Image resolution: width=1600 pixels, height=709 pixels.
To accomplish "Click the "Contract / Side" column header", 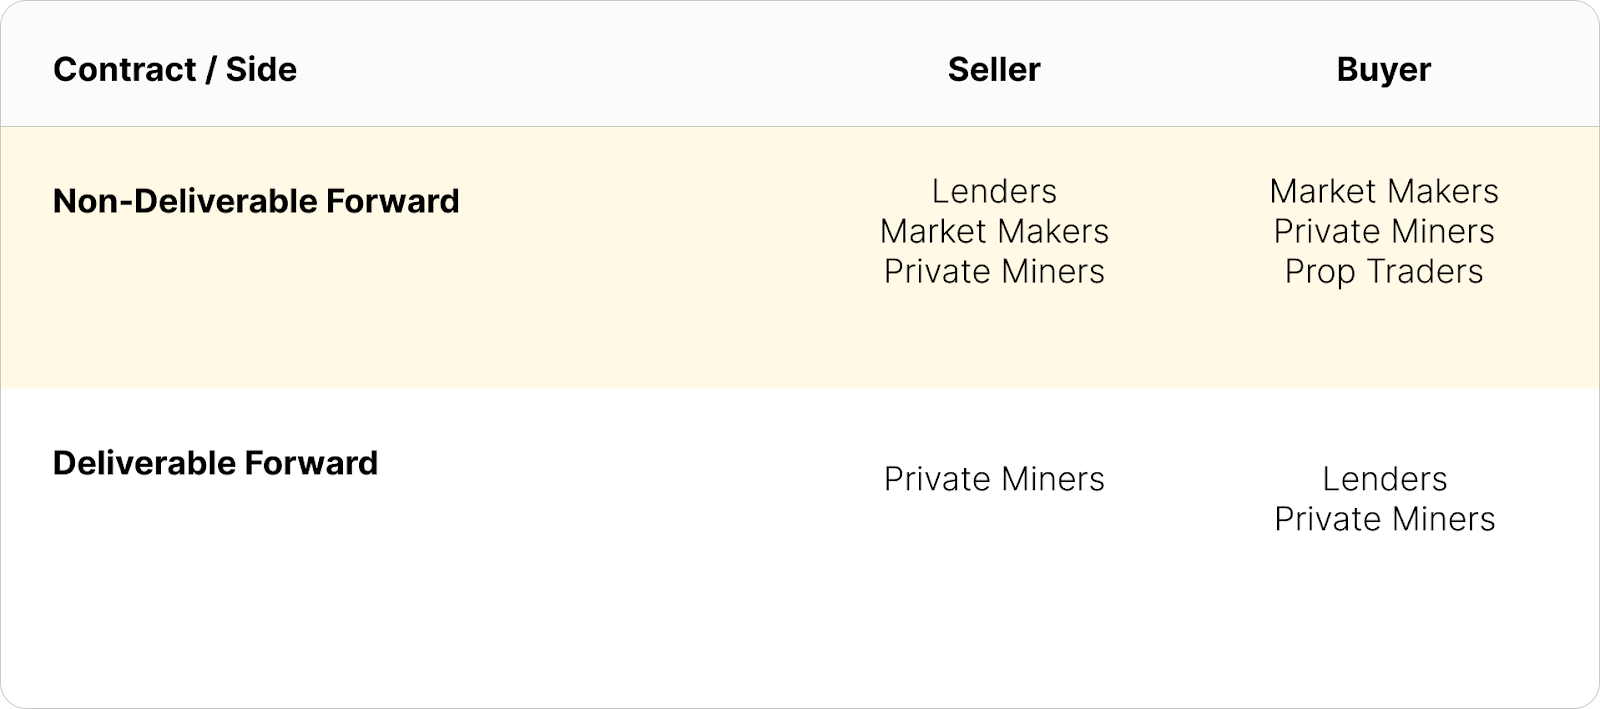I will [175, 69].
